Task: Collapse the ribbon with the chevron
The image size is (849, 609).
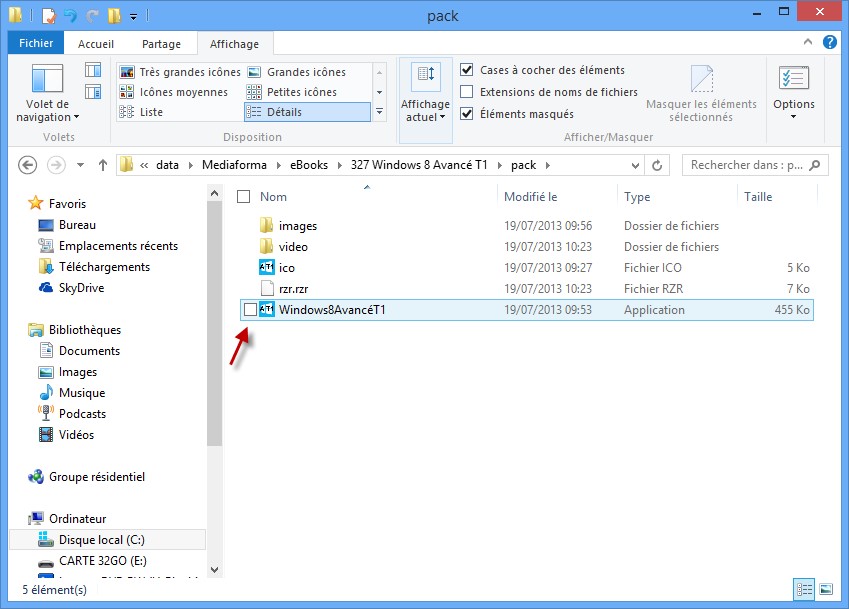Action: pos(810,44)
